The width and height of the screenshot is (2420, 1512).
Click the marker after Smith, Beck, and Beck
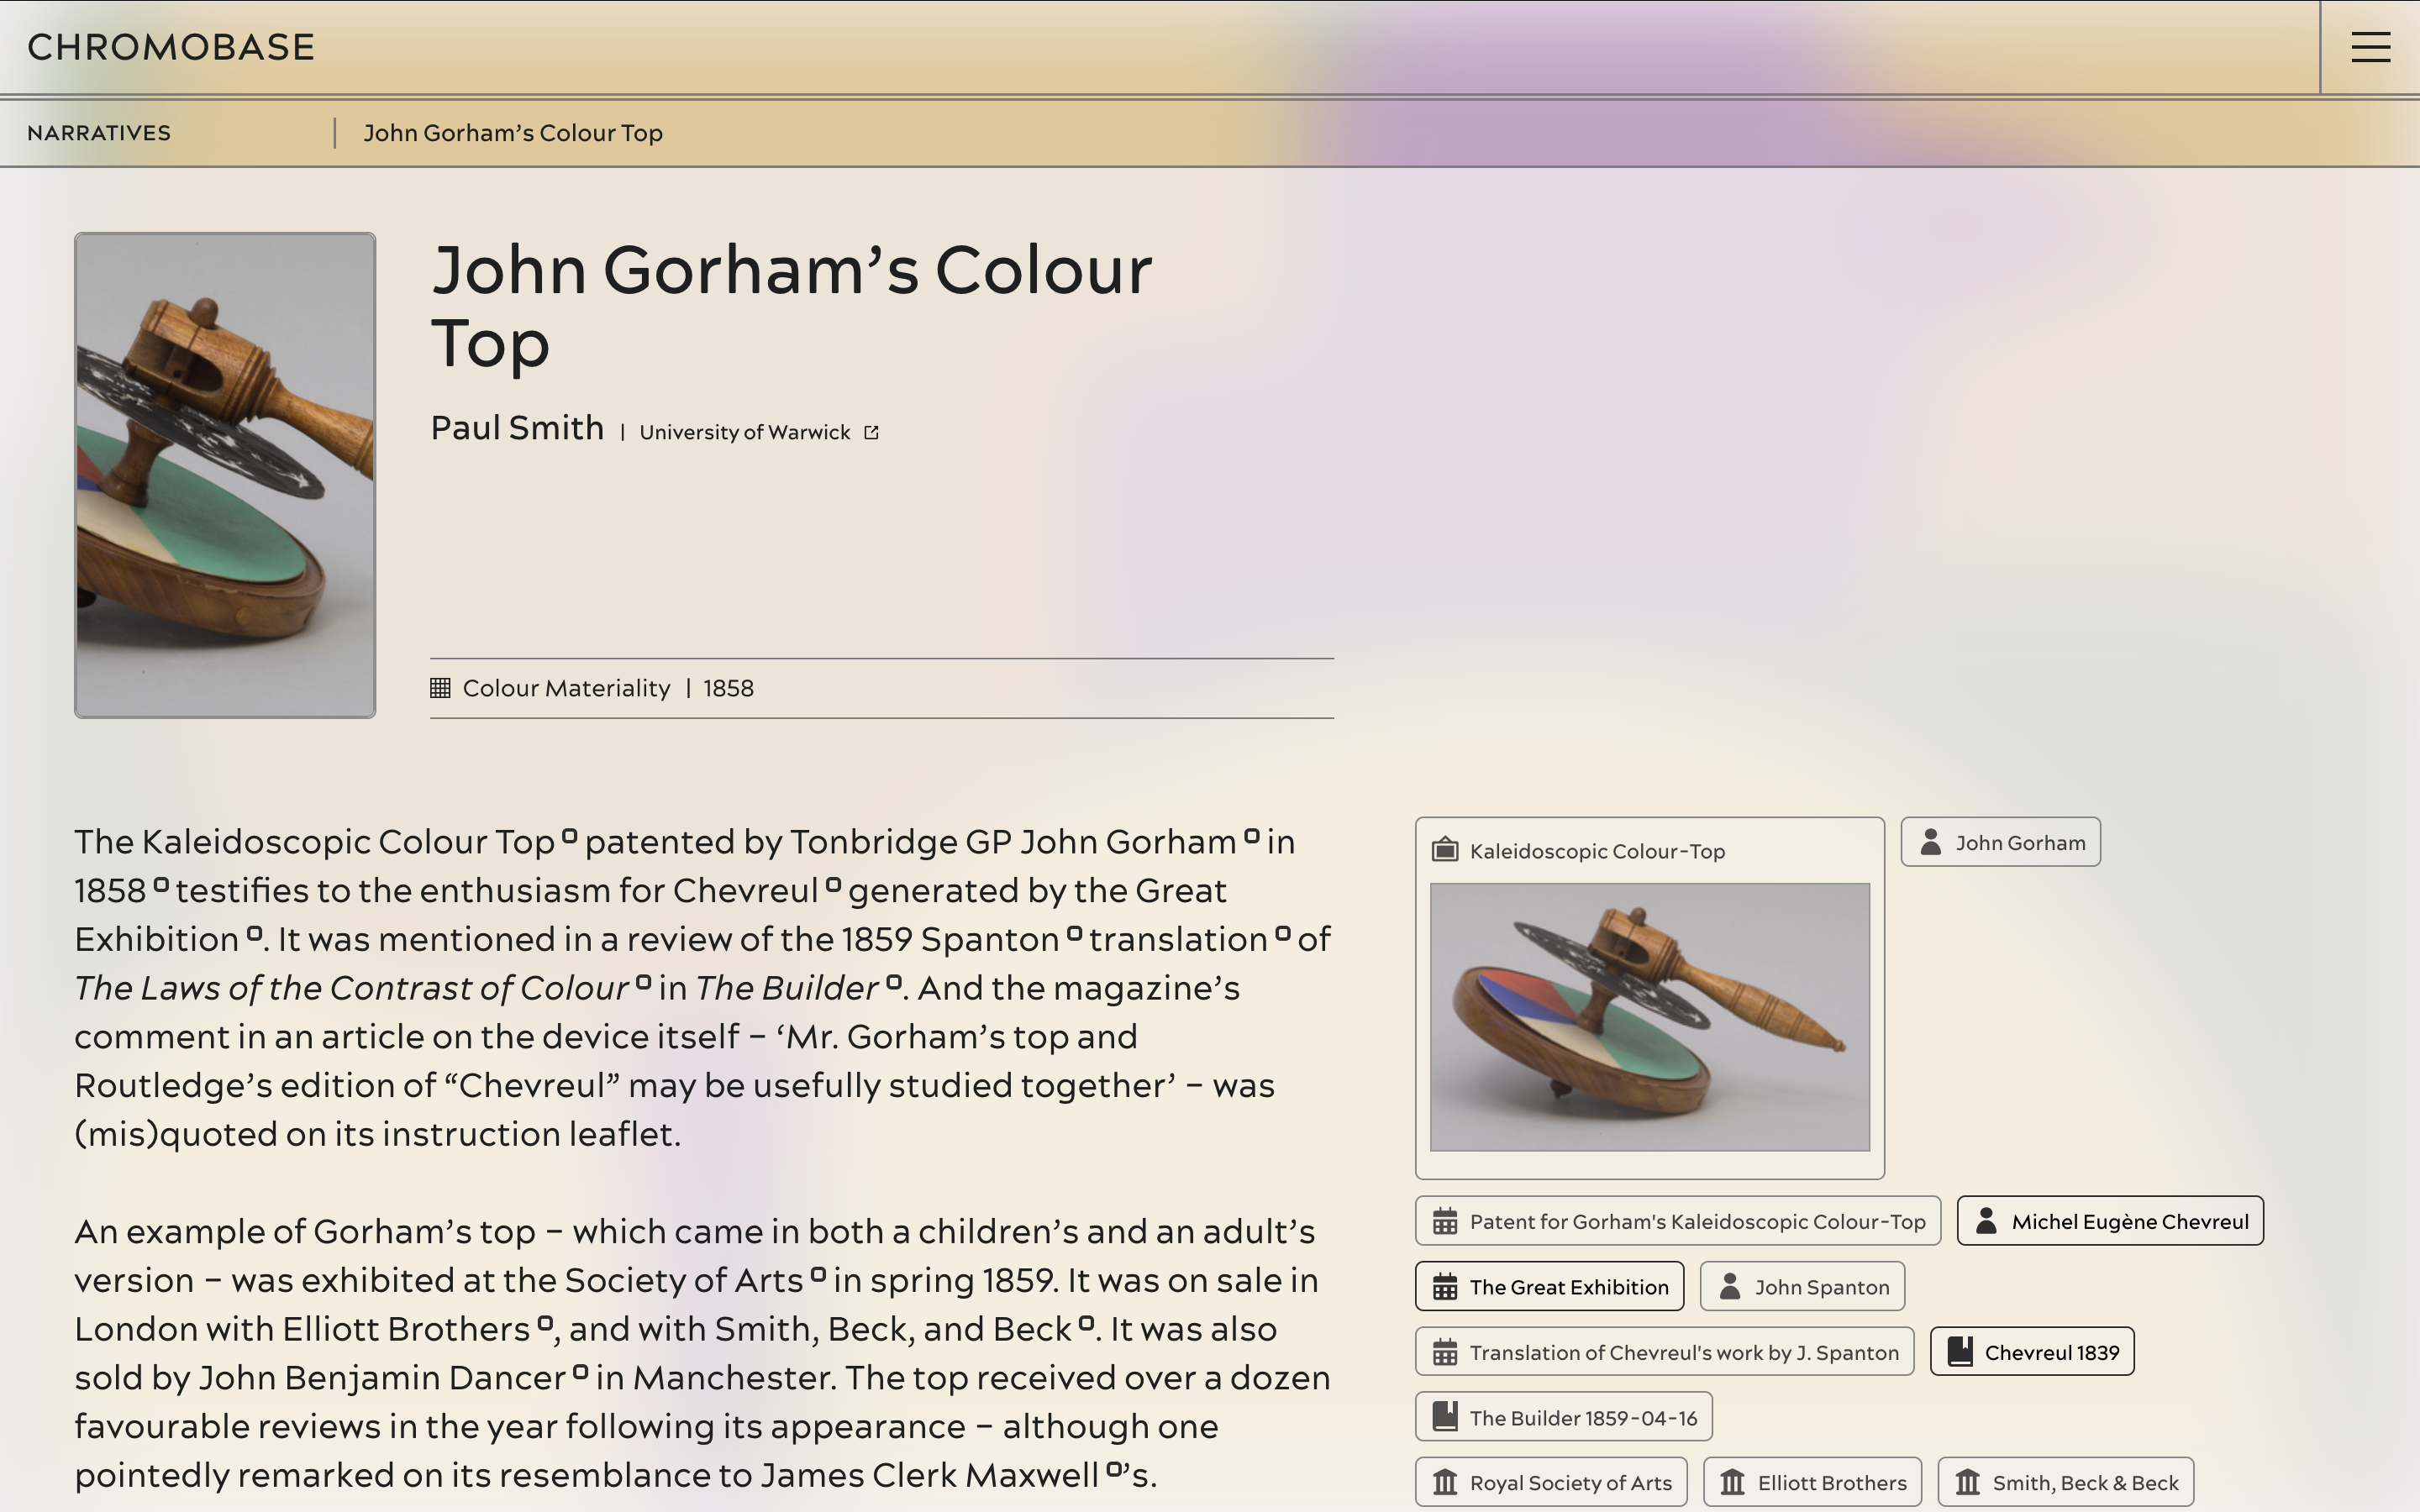click(x=1086, y=1323)
